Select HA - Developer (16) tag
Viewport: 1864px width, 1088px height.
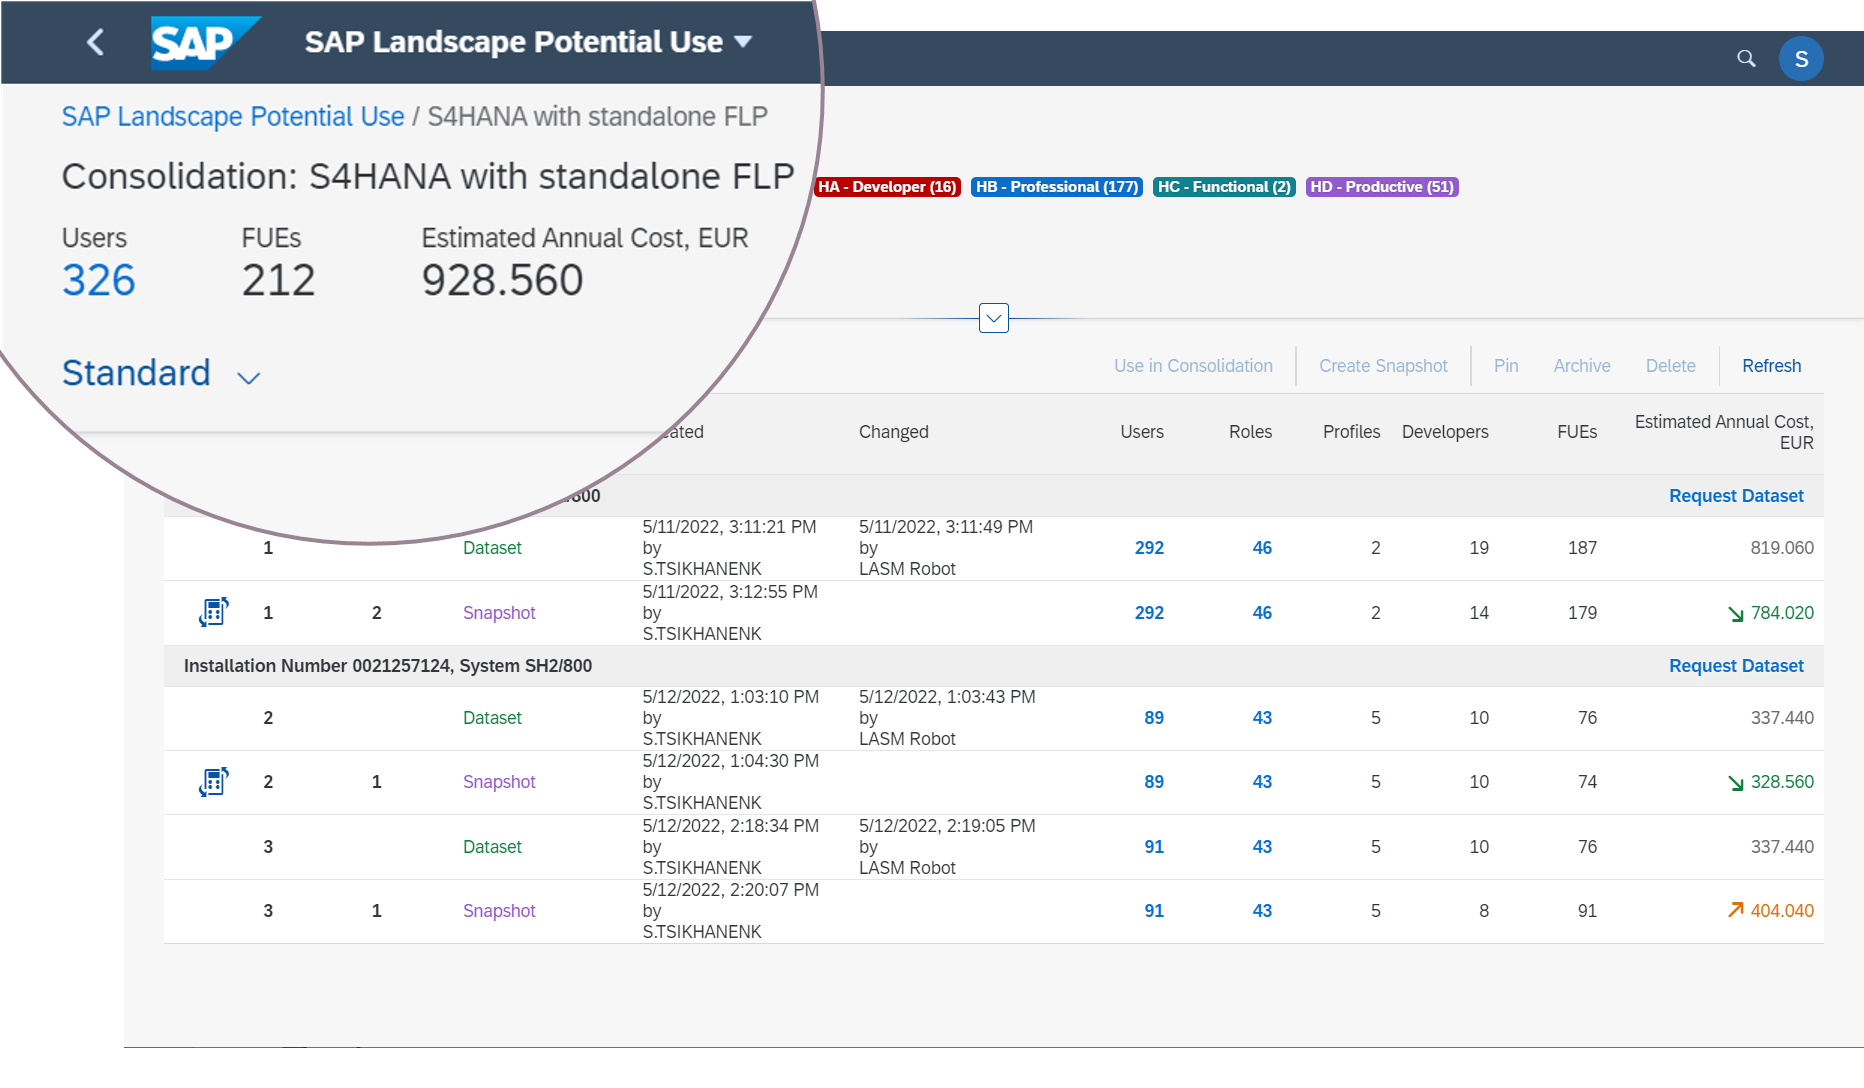[888, 187]
